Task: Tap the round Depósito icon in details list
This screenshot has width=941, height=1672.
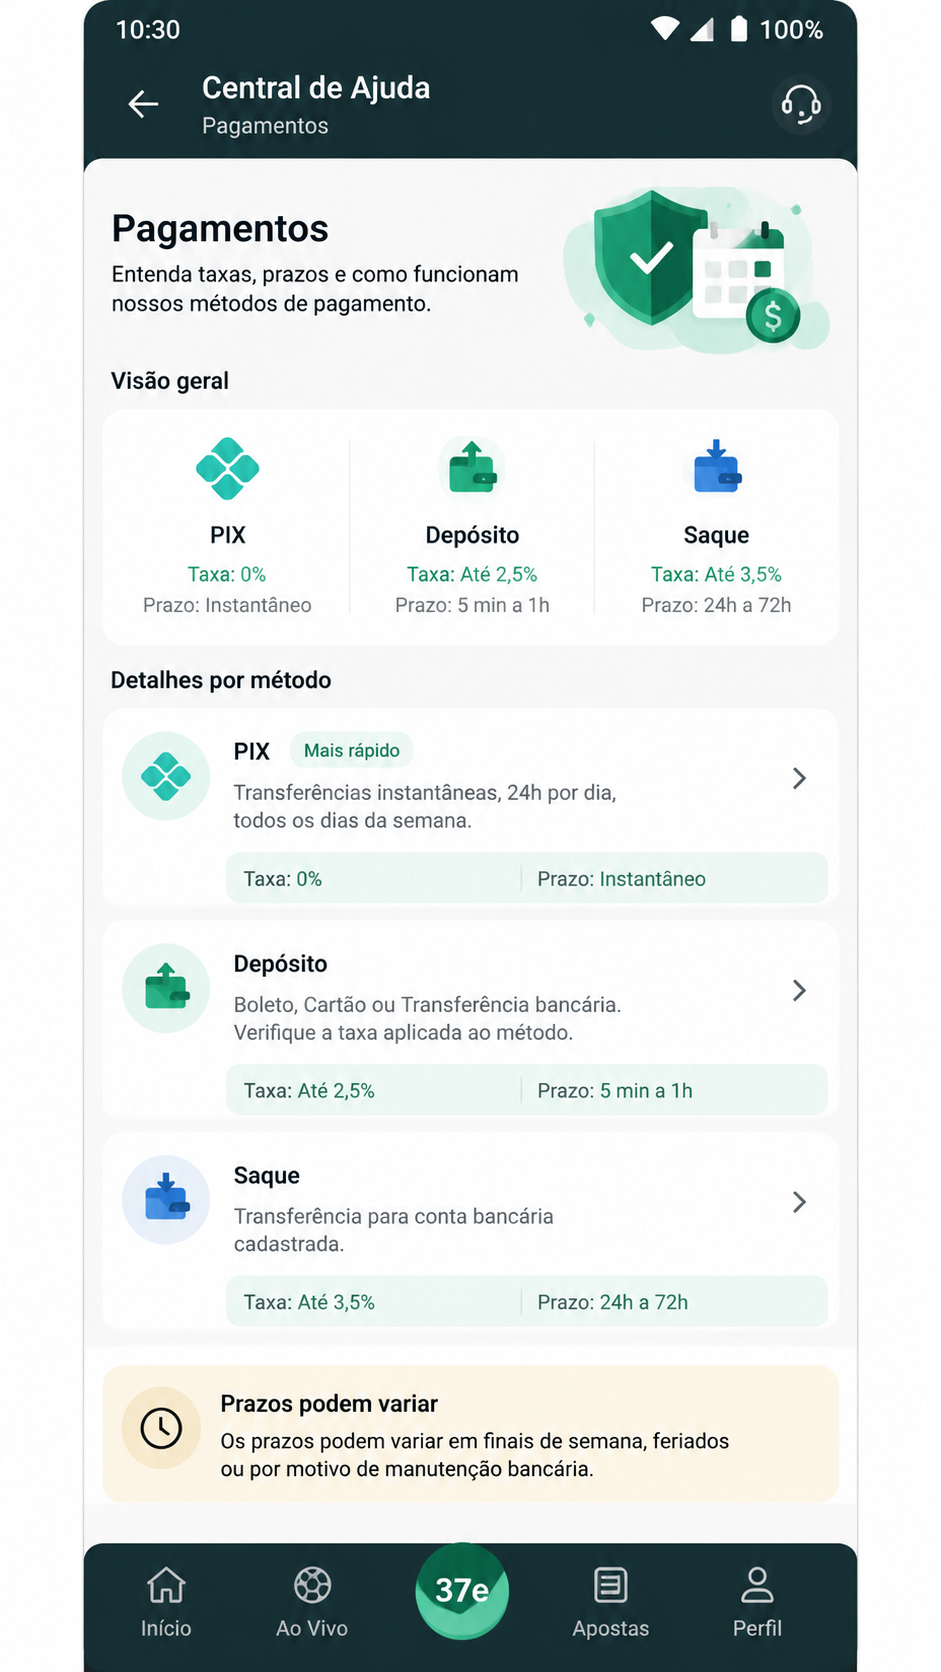Action: (166, 988)
